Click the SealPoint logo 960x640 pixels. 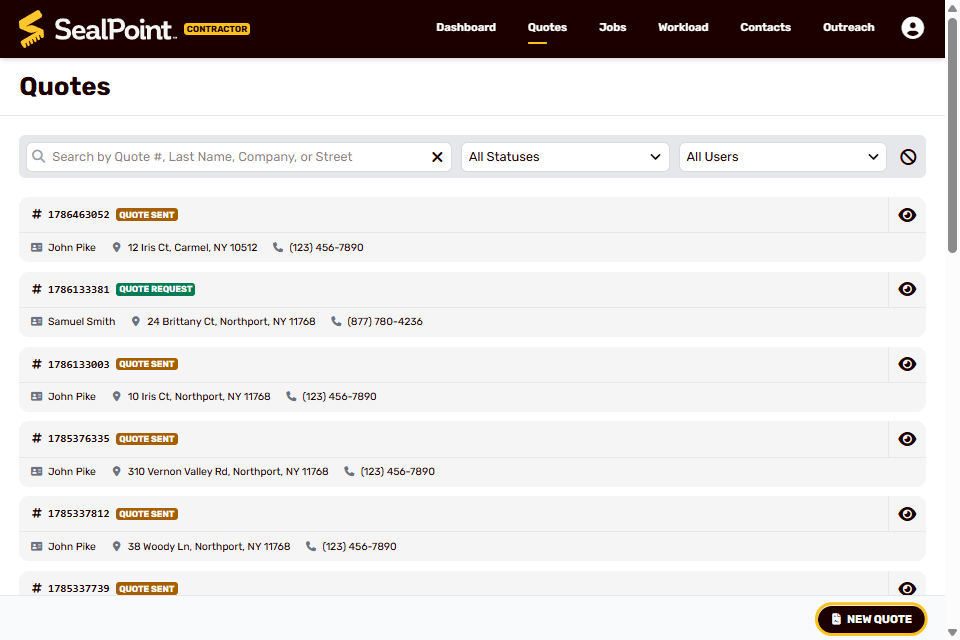tap(97, 29)
